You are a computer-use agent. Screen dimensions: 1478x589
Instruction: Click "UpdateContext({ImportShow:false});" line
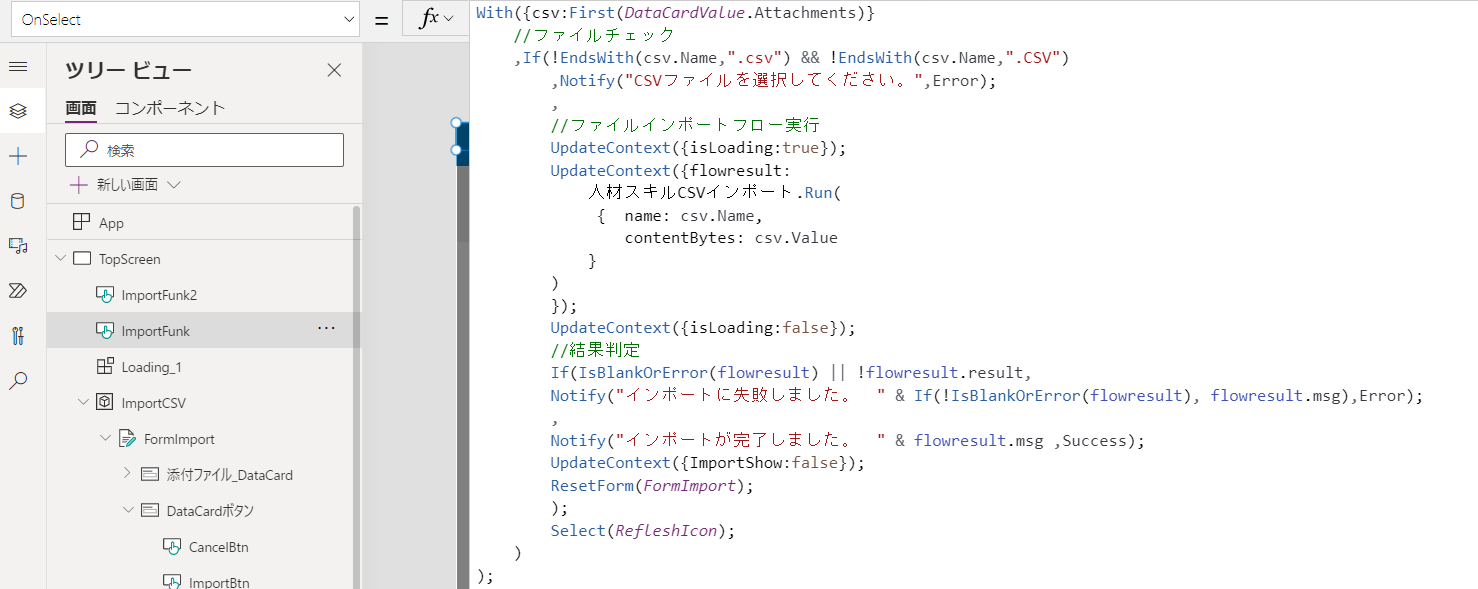[x=707, y=463]
